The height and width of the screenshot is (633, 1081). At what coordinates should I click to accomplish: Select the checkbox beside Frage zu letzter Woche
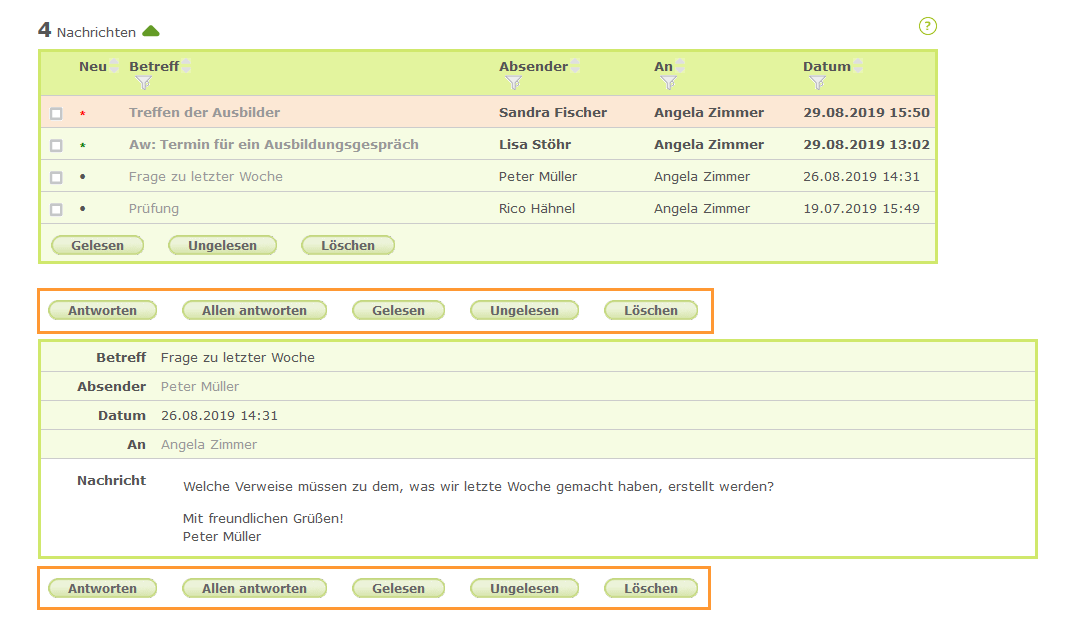[x=57, y=177]
